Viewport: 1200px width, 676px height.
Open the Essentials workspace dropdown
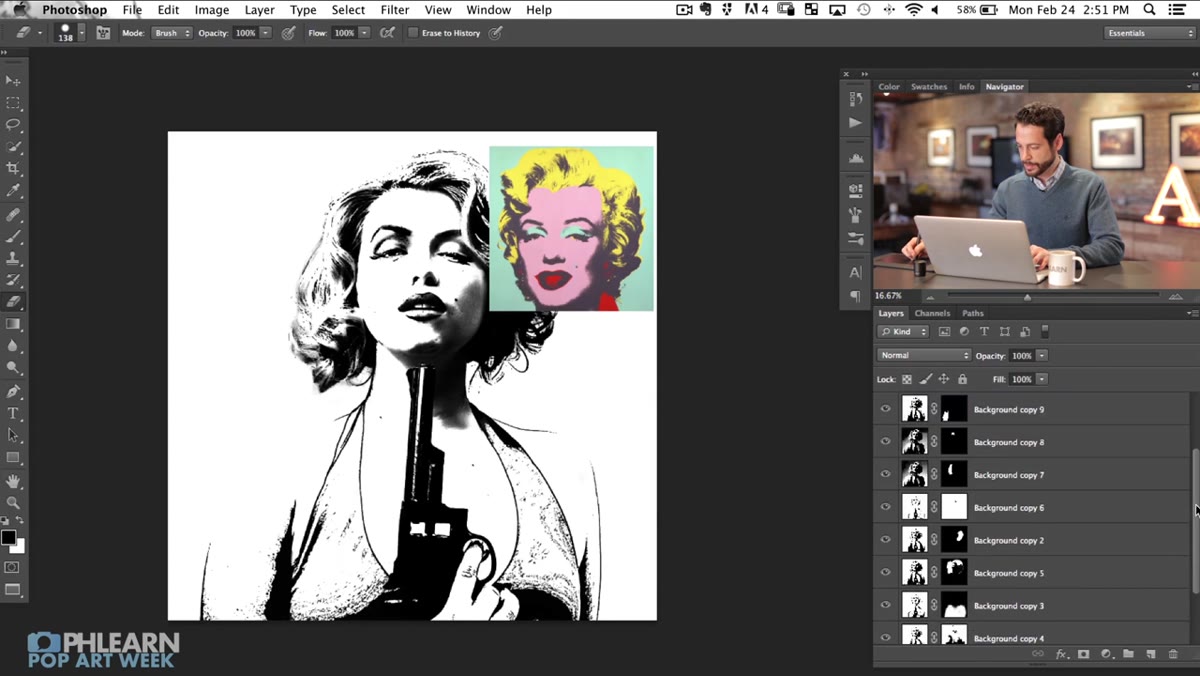[1150, 33]
